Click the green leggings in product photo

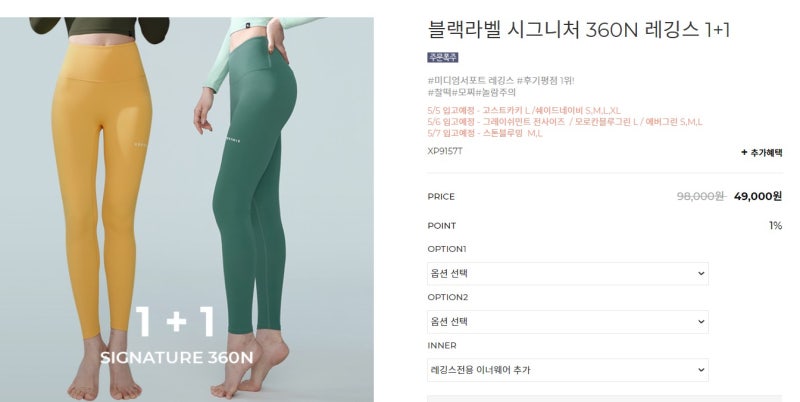[254, 189]
